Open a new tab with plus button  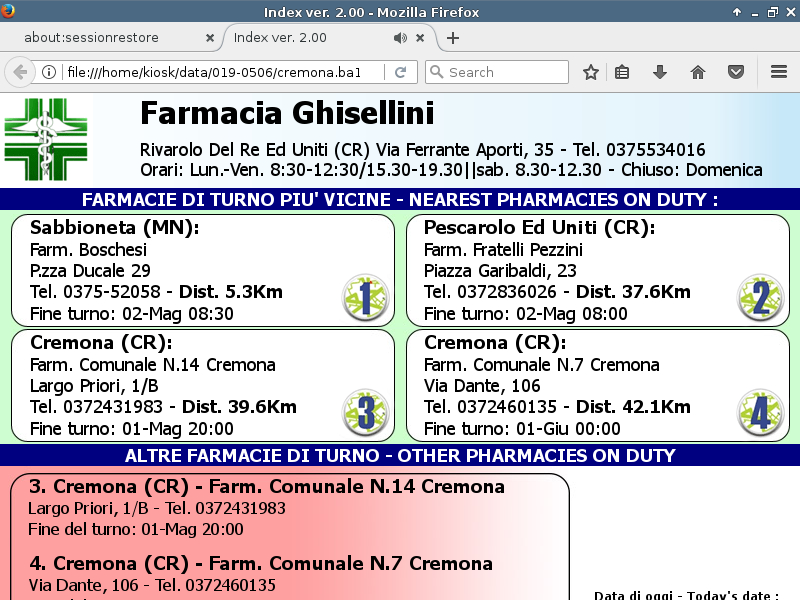point(453,38)
